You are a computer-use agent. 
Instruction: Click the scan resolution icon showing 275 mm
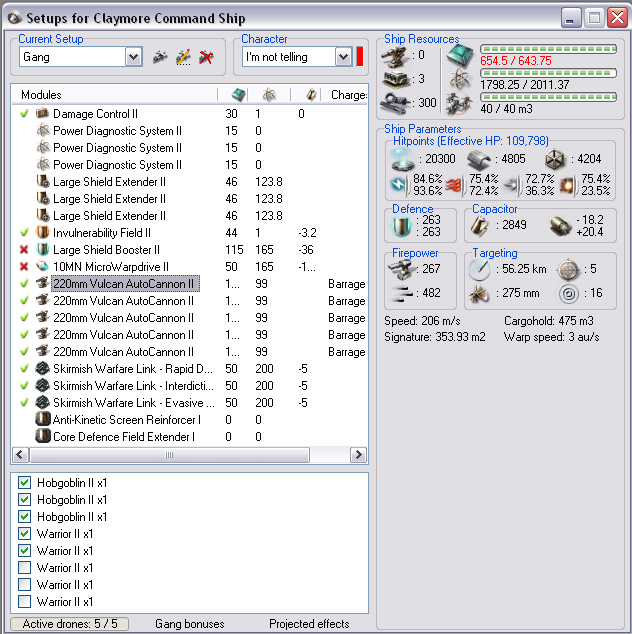(479, 294)
